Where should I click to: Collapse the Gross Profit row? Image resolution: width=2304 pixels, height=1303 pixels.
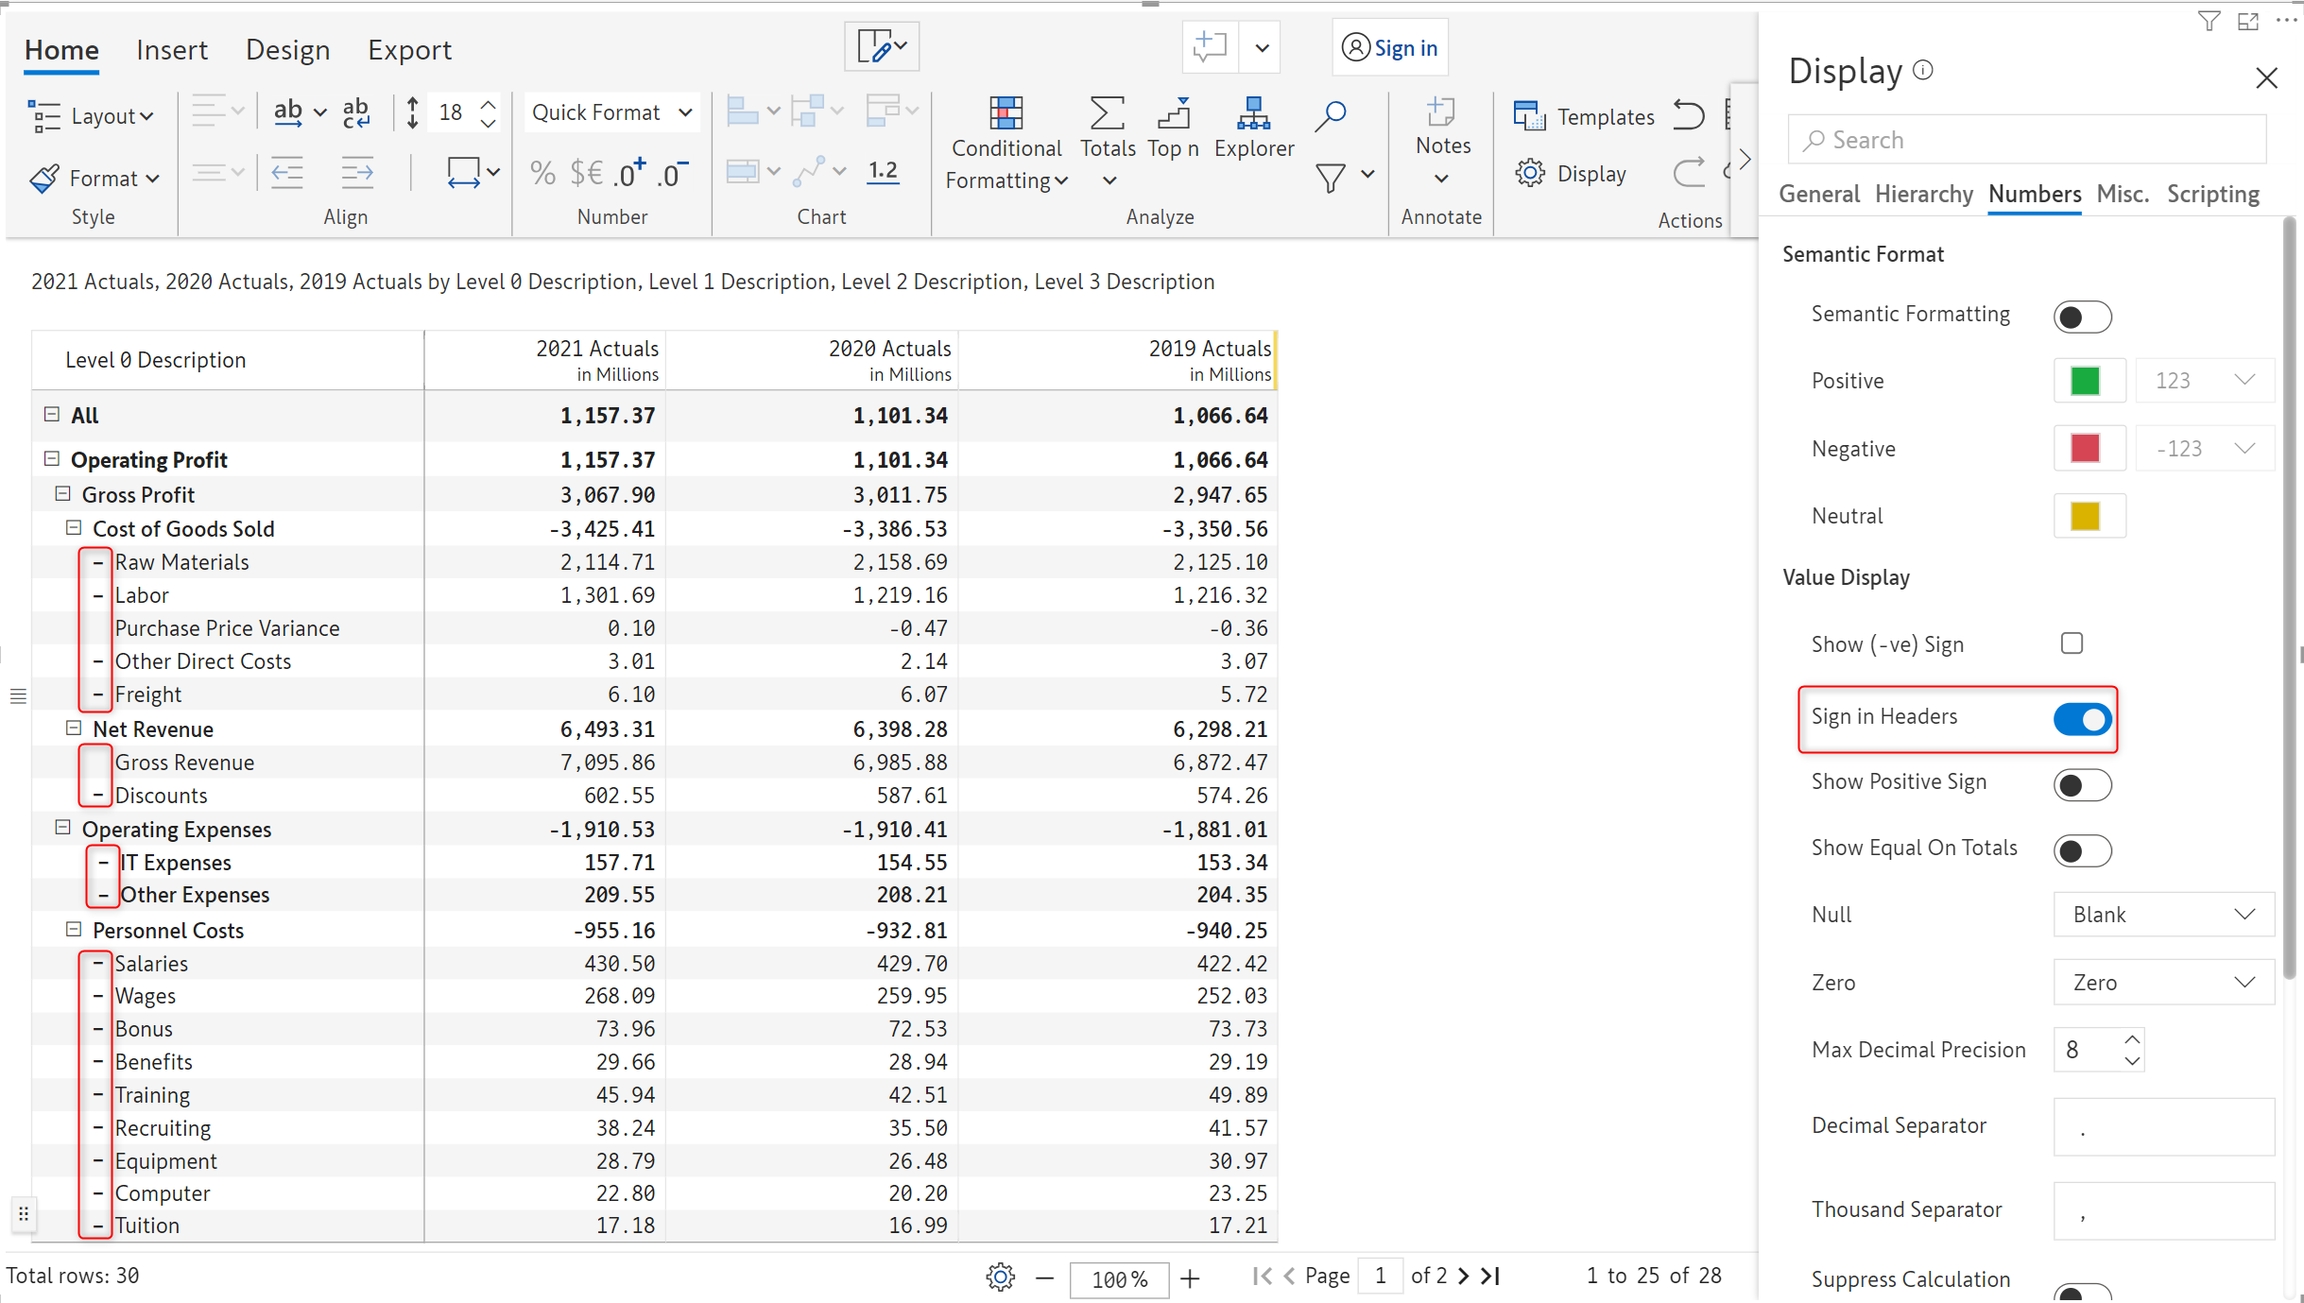click(x=62, y=494)
